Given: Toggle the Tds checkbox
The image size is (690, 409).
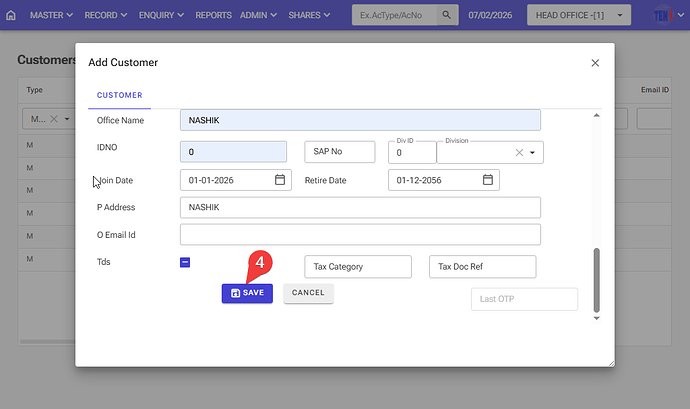Looking at the screenshot, I should coord(185,263).
